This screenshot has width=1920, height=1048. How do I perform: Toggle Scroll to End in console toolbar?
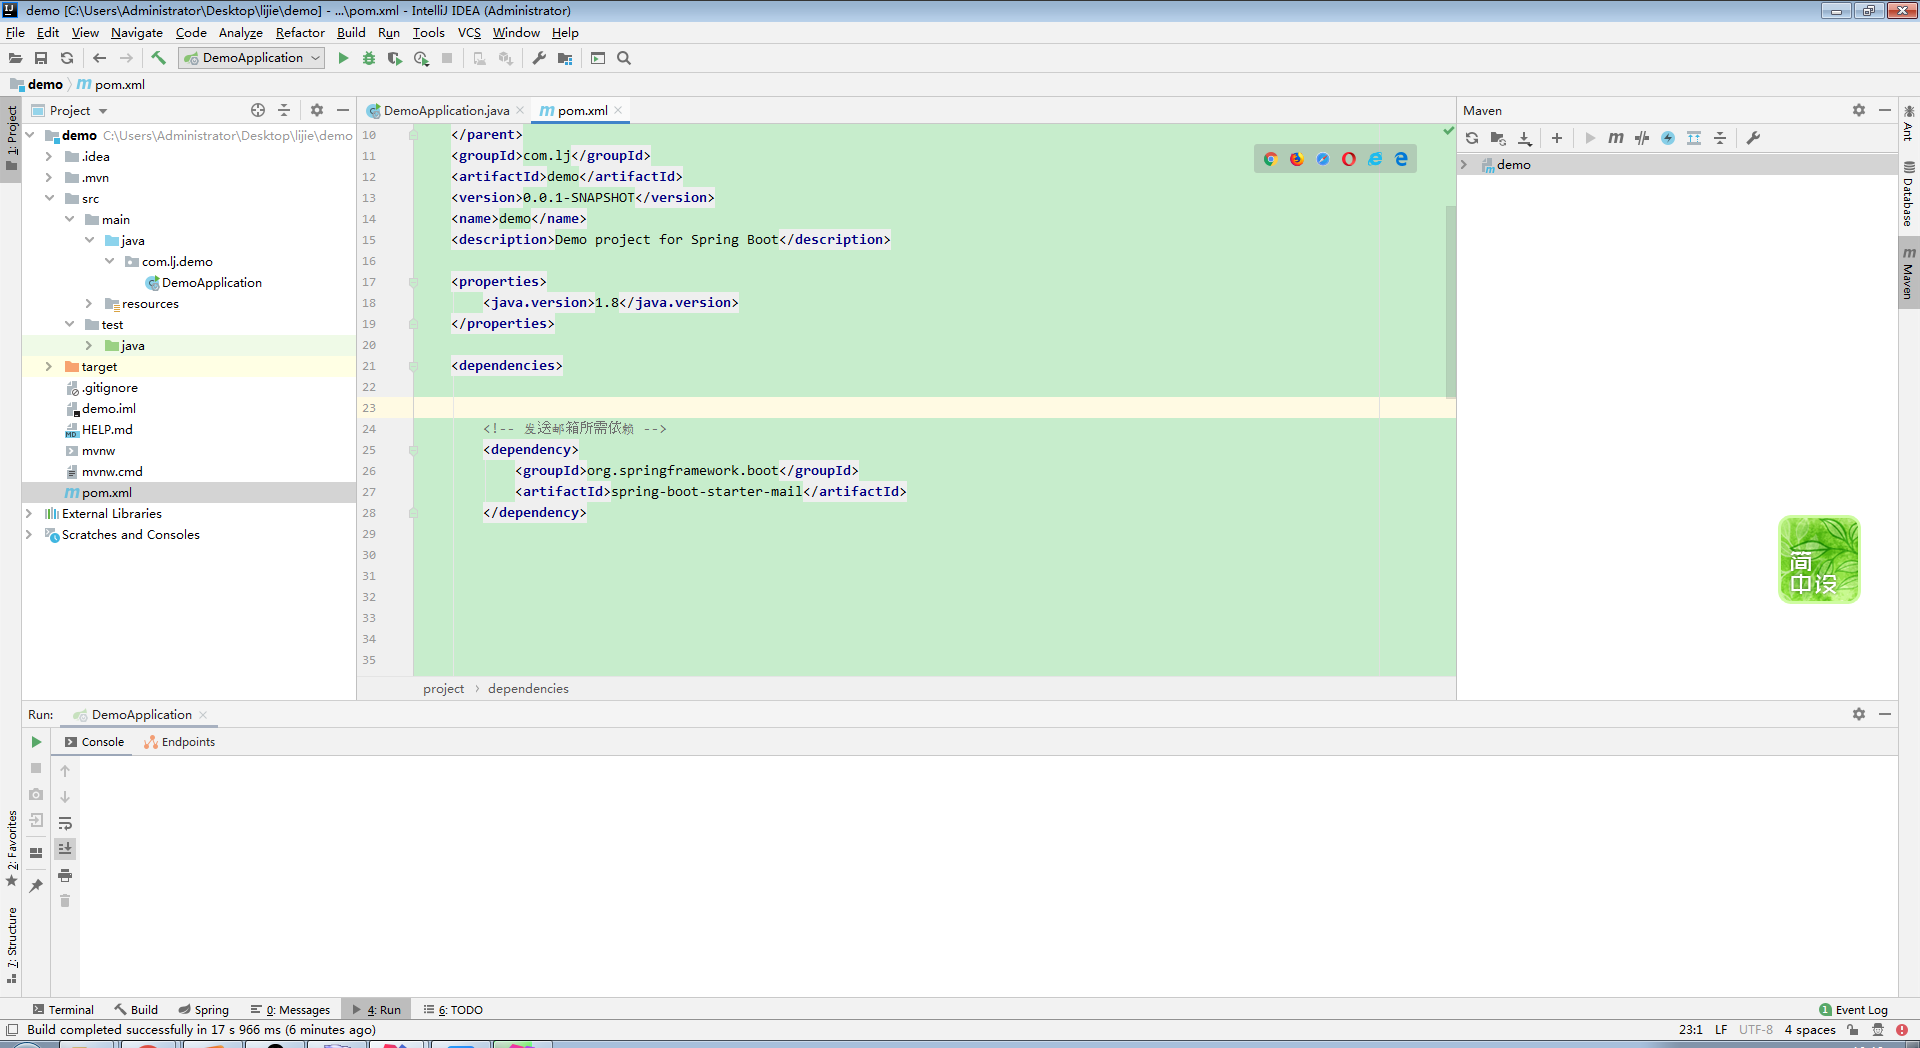click(65, 849)
